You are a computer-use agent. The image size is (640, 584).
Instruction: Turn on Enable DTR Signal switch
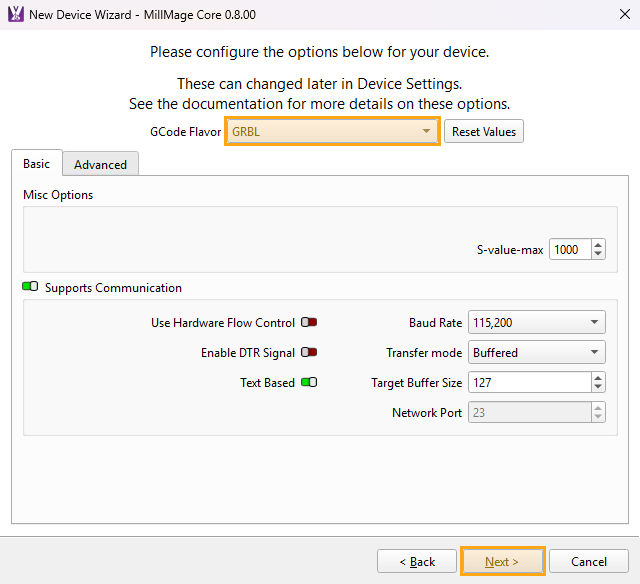309,353
